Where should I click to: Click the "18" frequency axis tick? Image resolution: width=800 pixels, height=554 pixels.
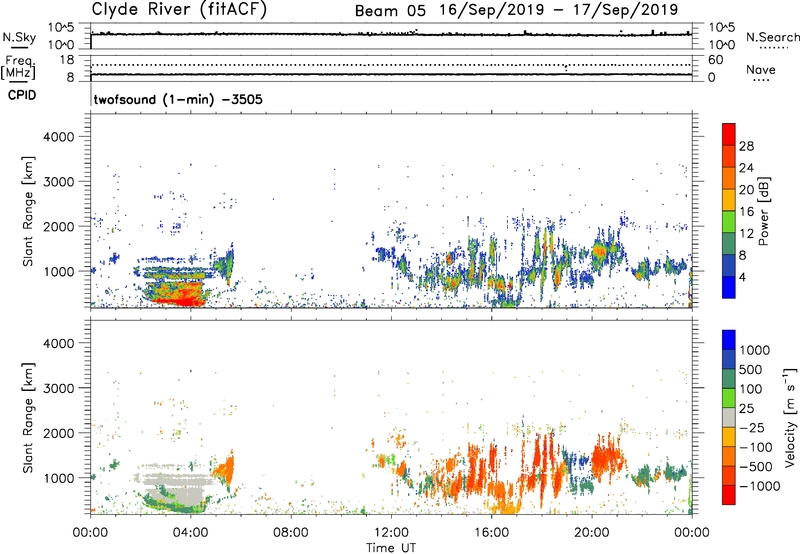tap(67, 60)
